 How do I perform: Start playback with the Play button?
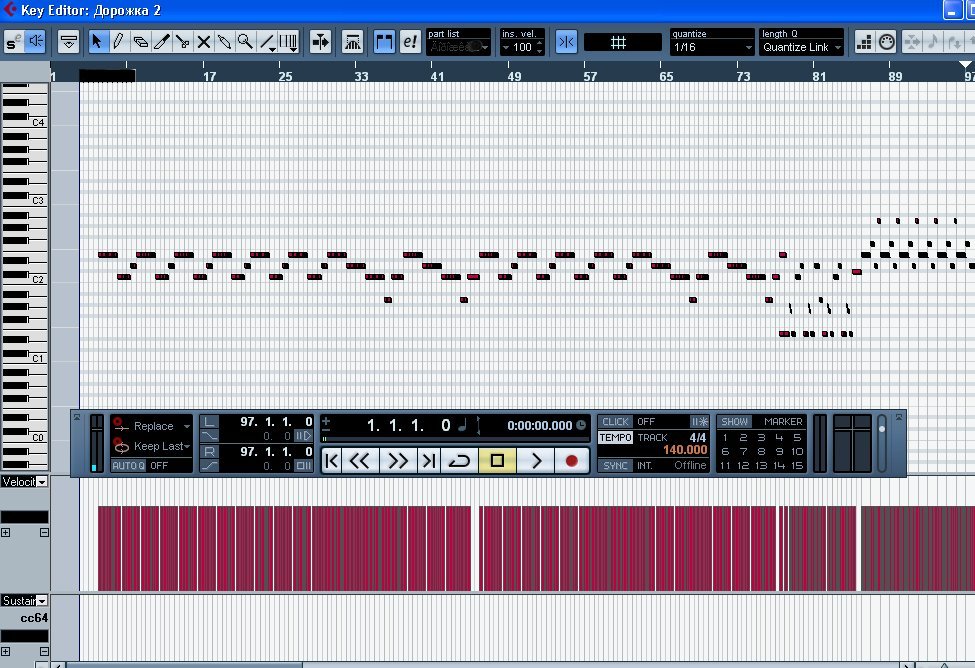point(535,461)
